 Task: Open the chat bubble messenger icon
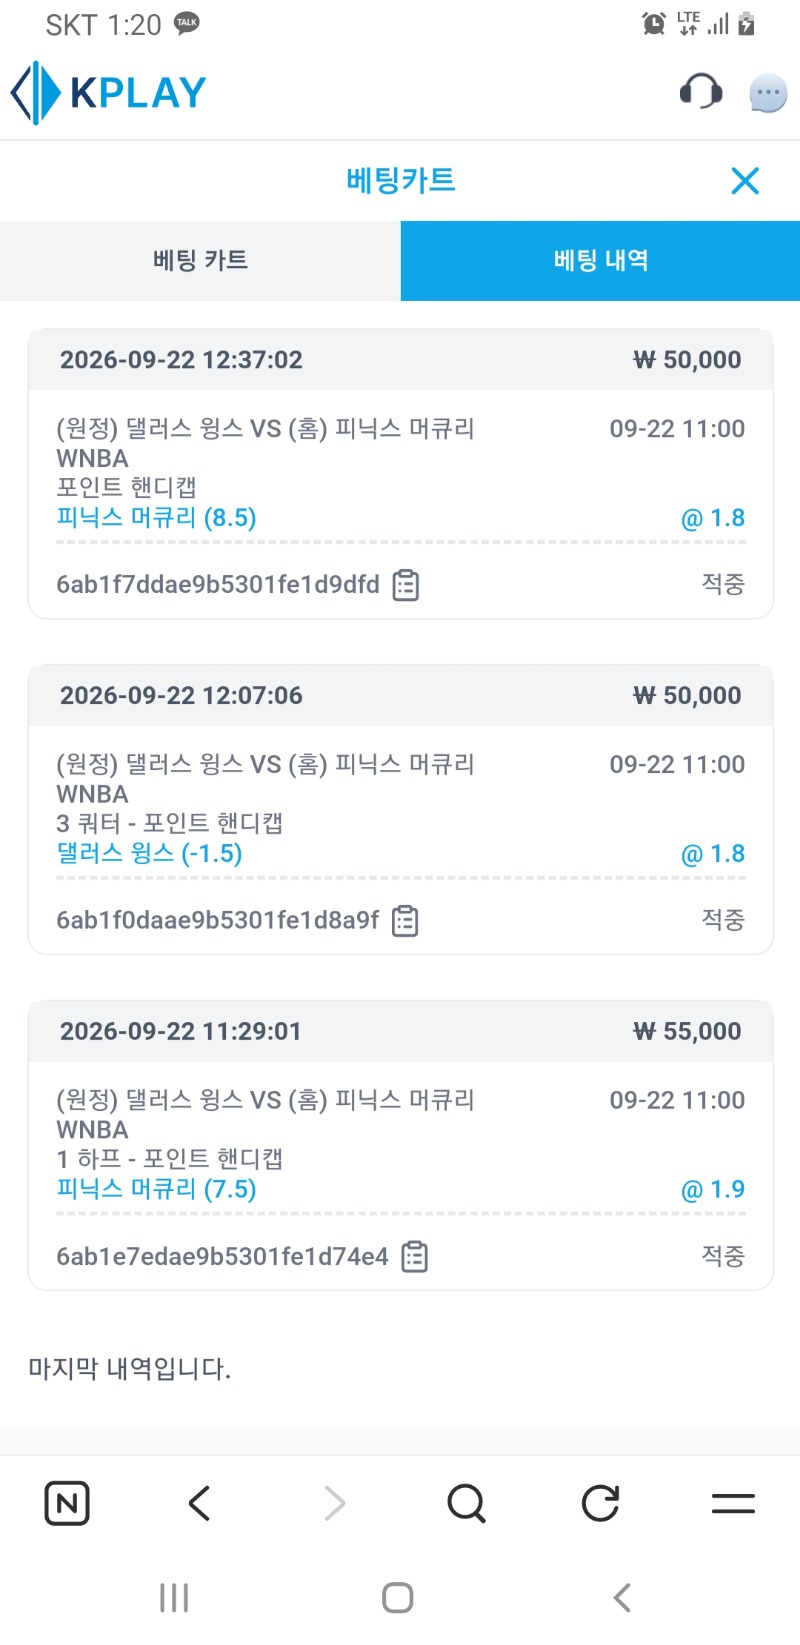768,94
